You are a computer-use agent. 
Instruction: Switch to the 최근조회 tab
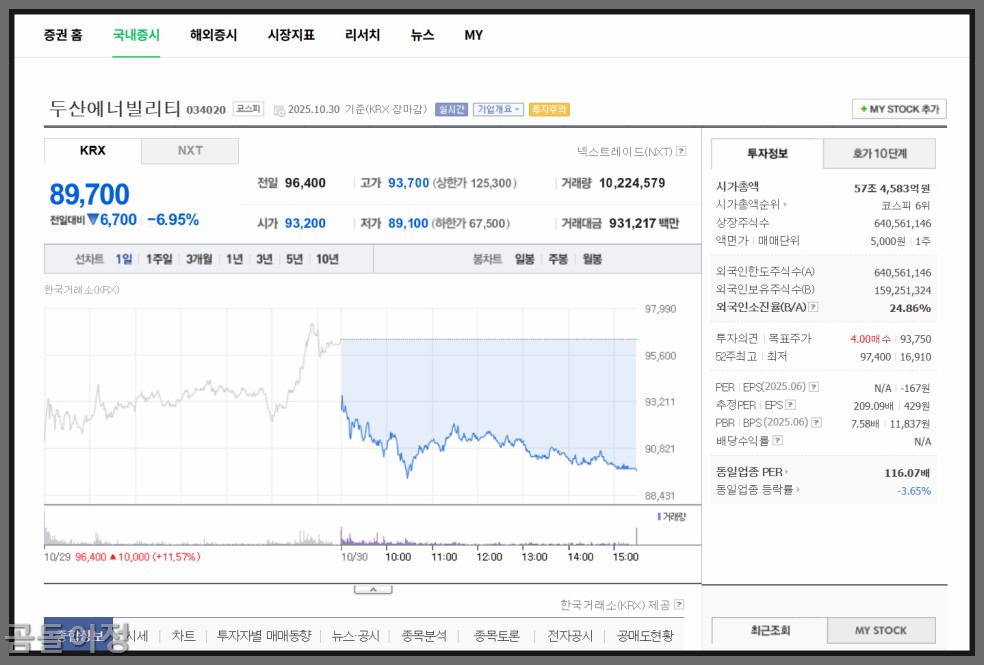pos(770,630)
